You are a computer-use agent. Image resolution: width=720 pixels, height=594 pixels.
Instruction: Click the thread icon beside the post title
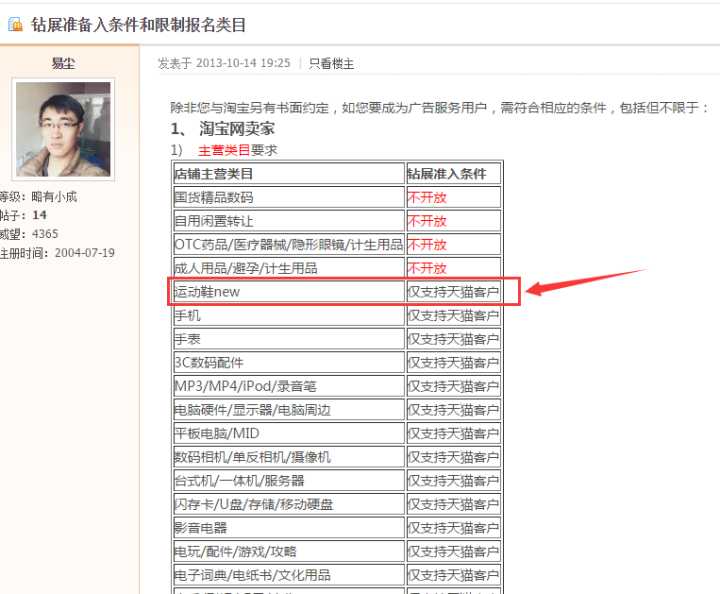[15, 25]
